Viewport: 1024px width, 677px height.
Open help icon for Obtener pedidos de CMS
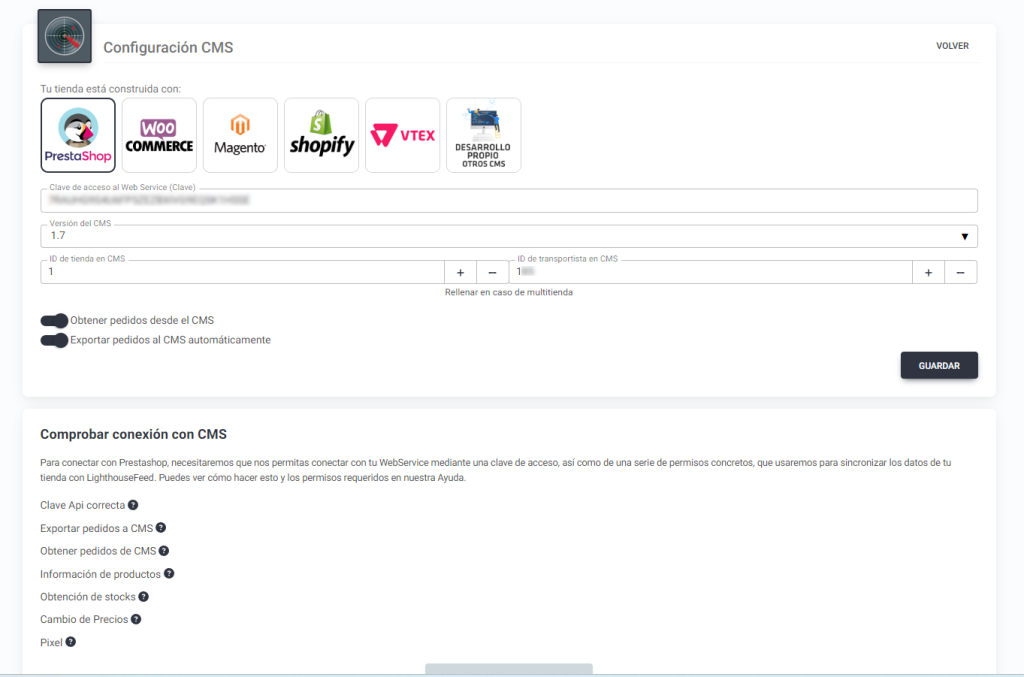pos(164,550)
